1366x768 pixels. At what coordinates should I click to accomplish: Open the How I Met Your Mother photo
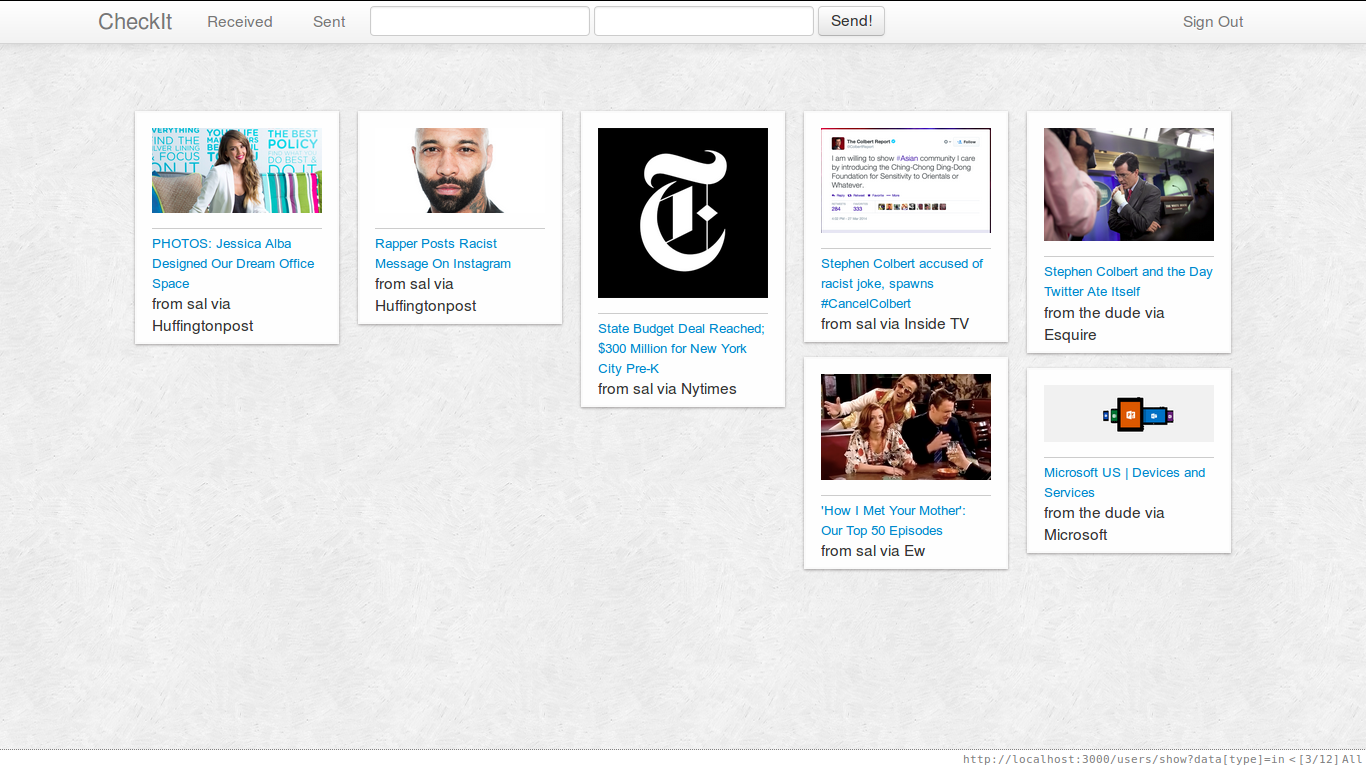coord(906,427)
